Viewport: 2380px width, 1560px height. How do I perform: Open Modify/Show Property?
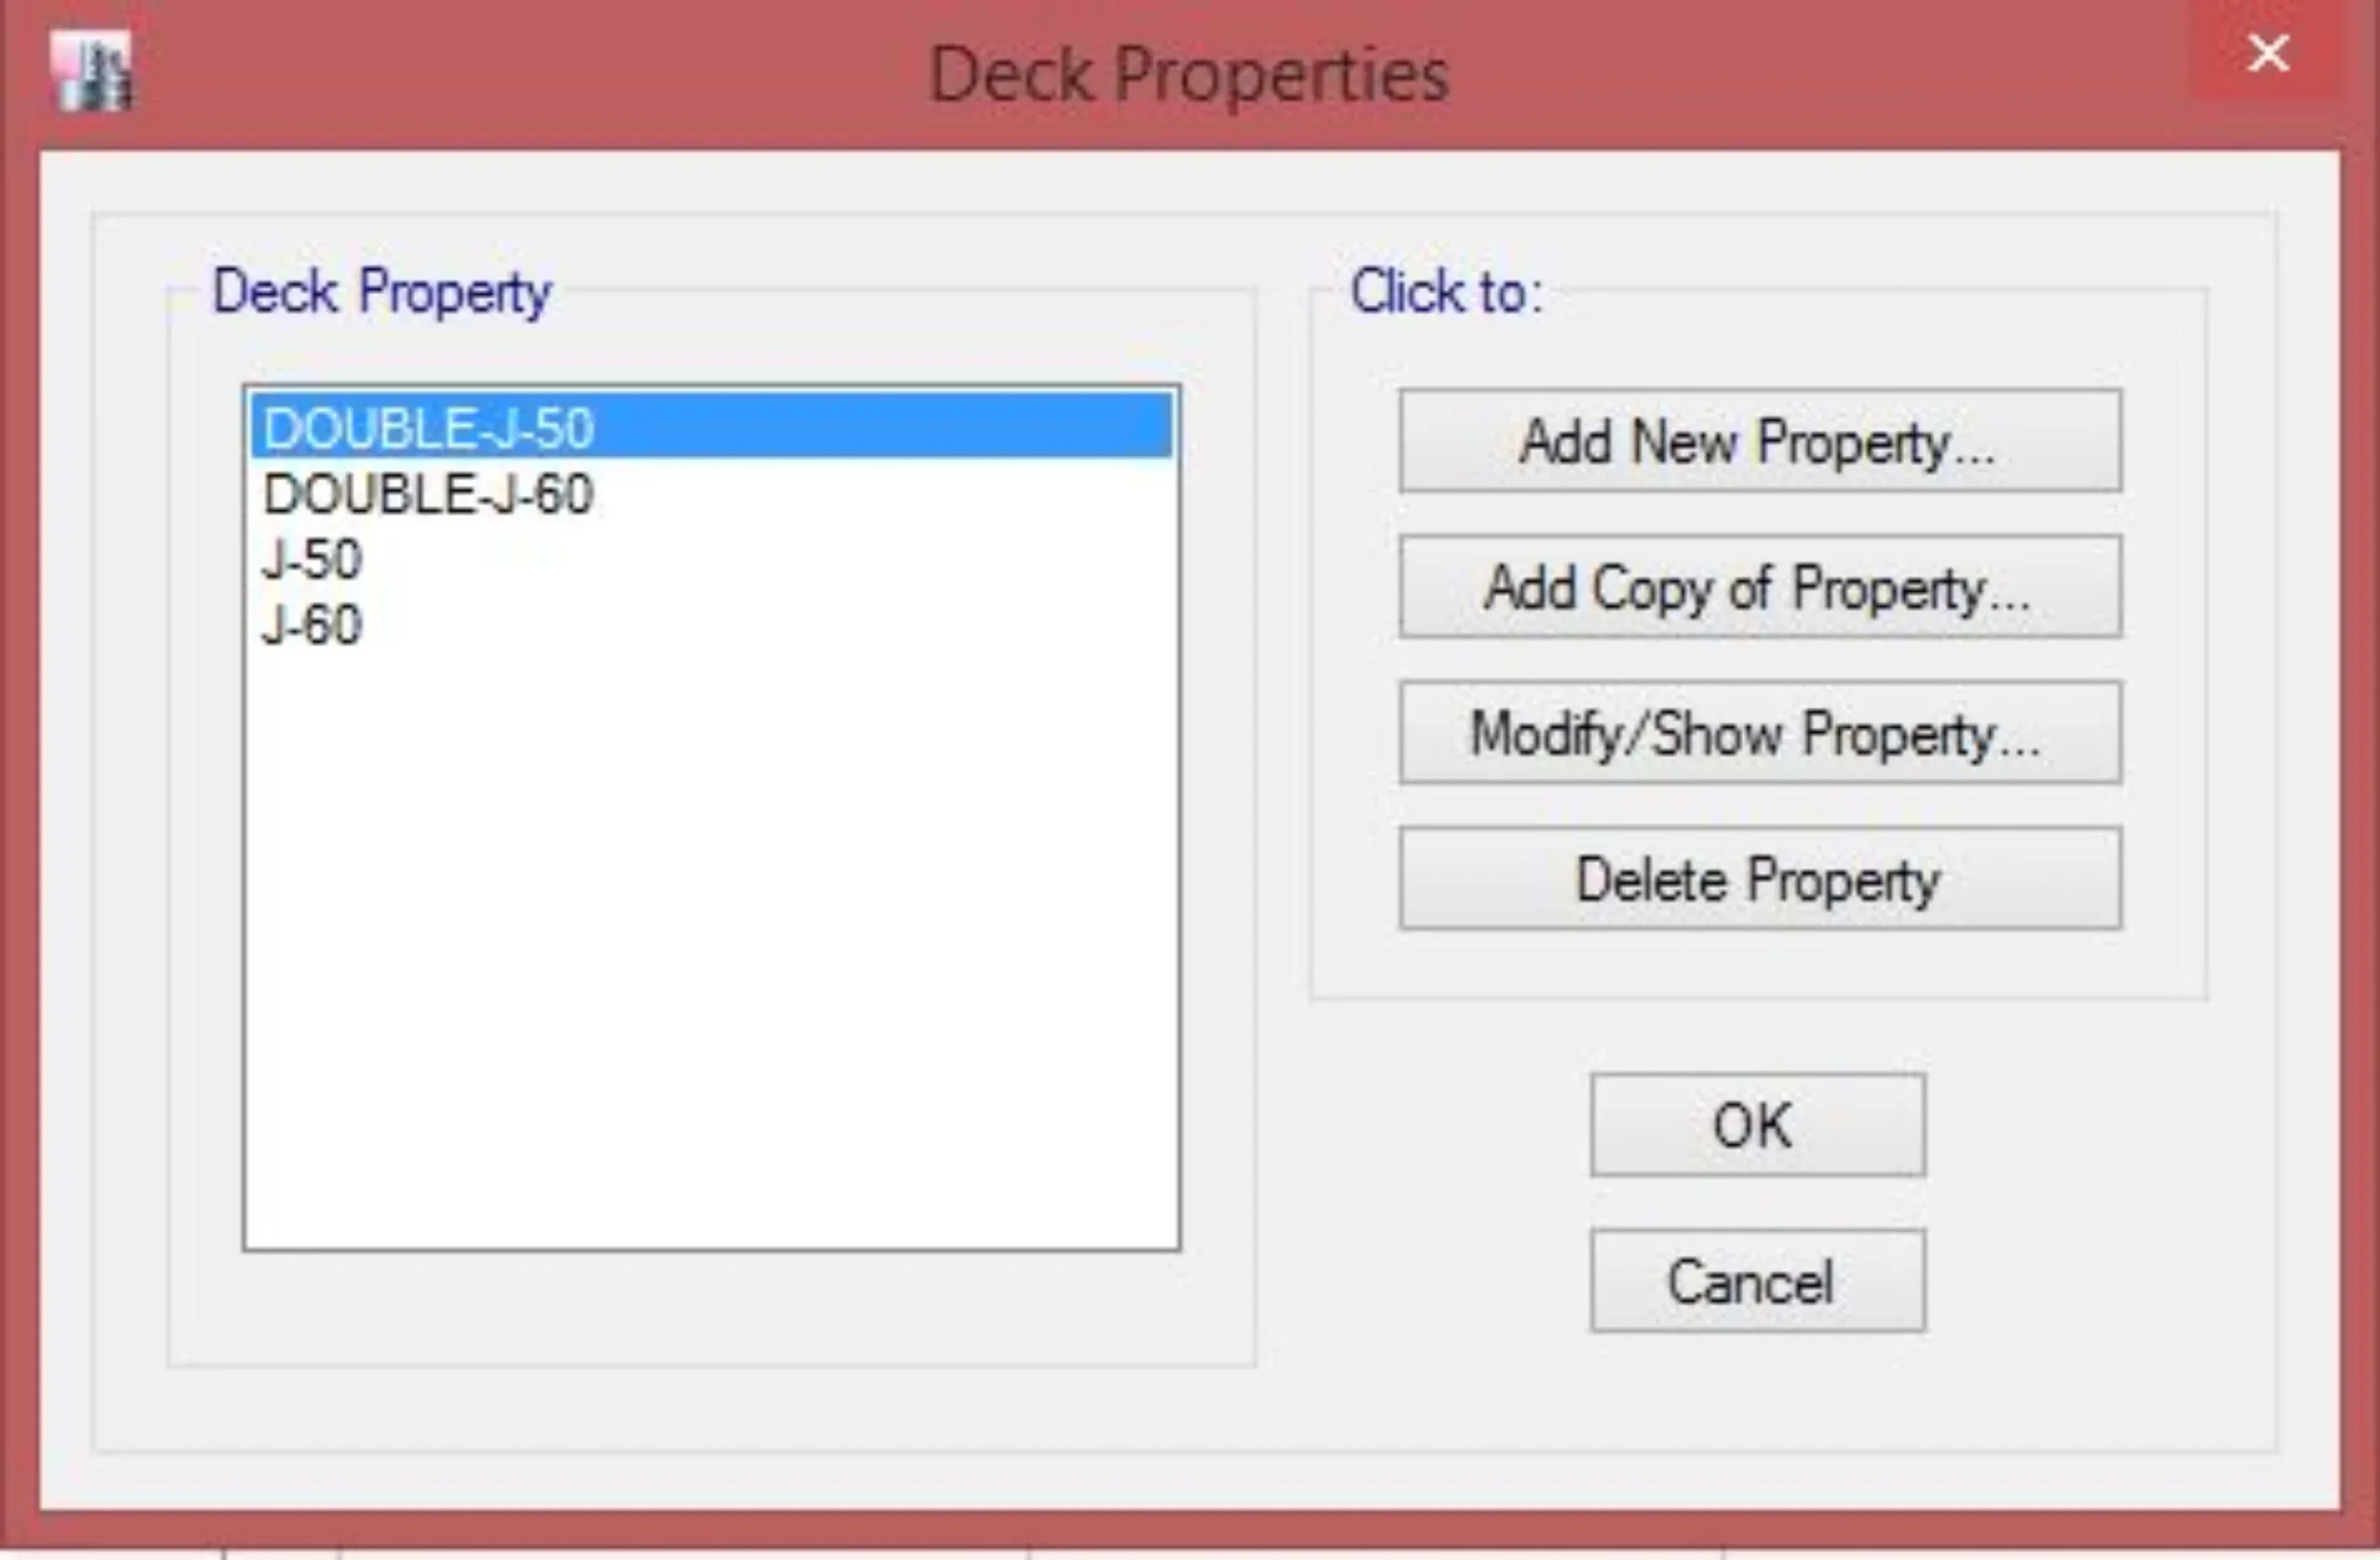coord(1759,733)
